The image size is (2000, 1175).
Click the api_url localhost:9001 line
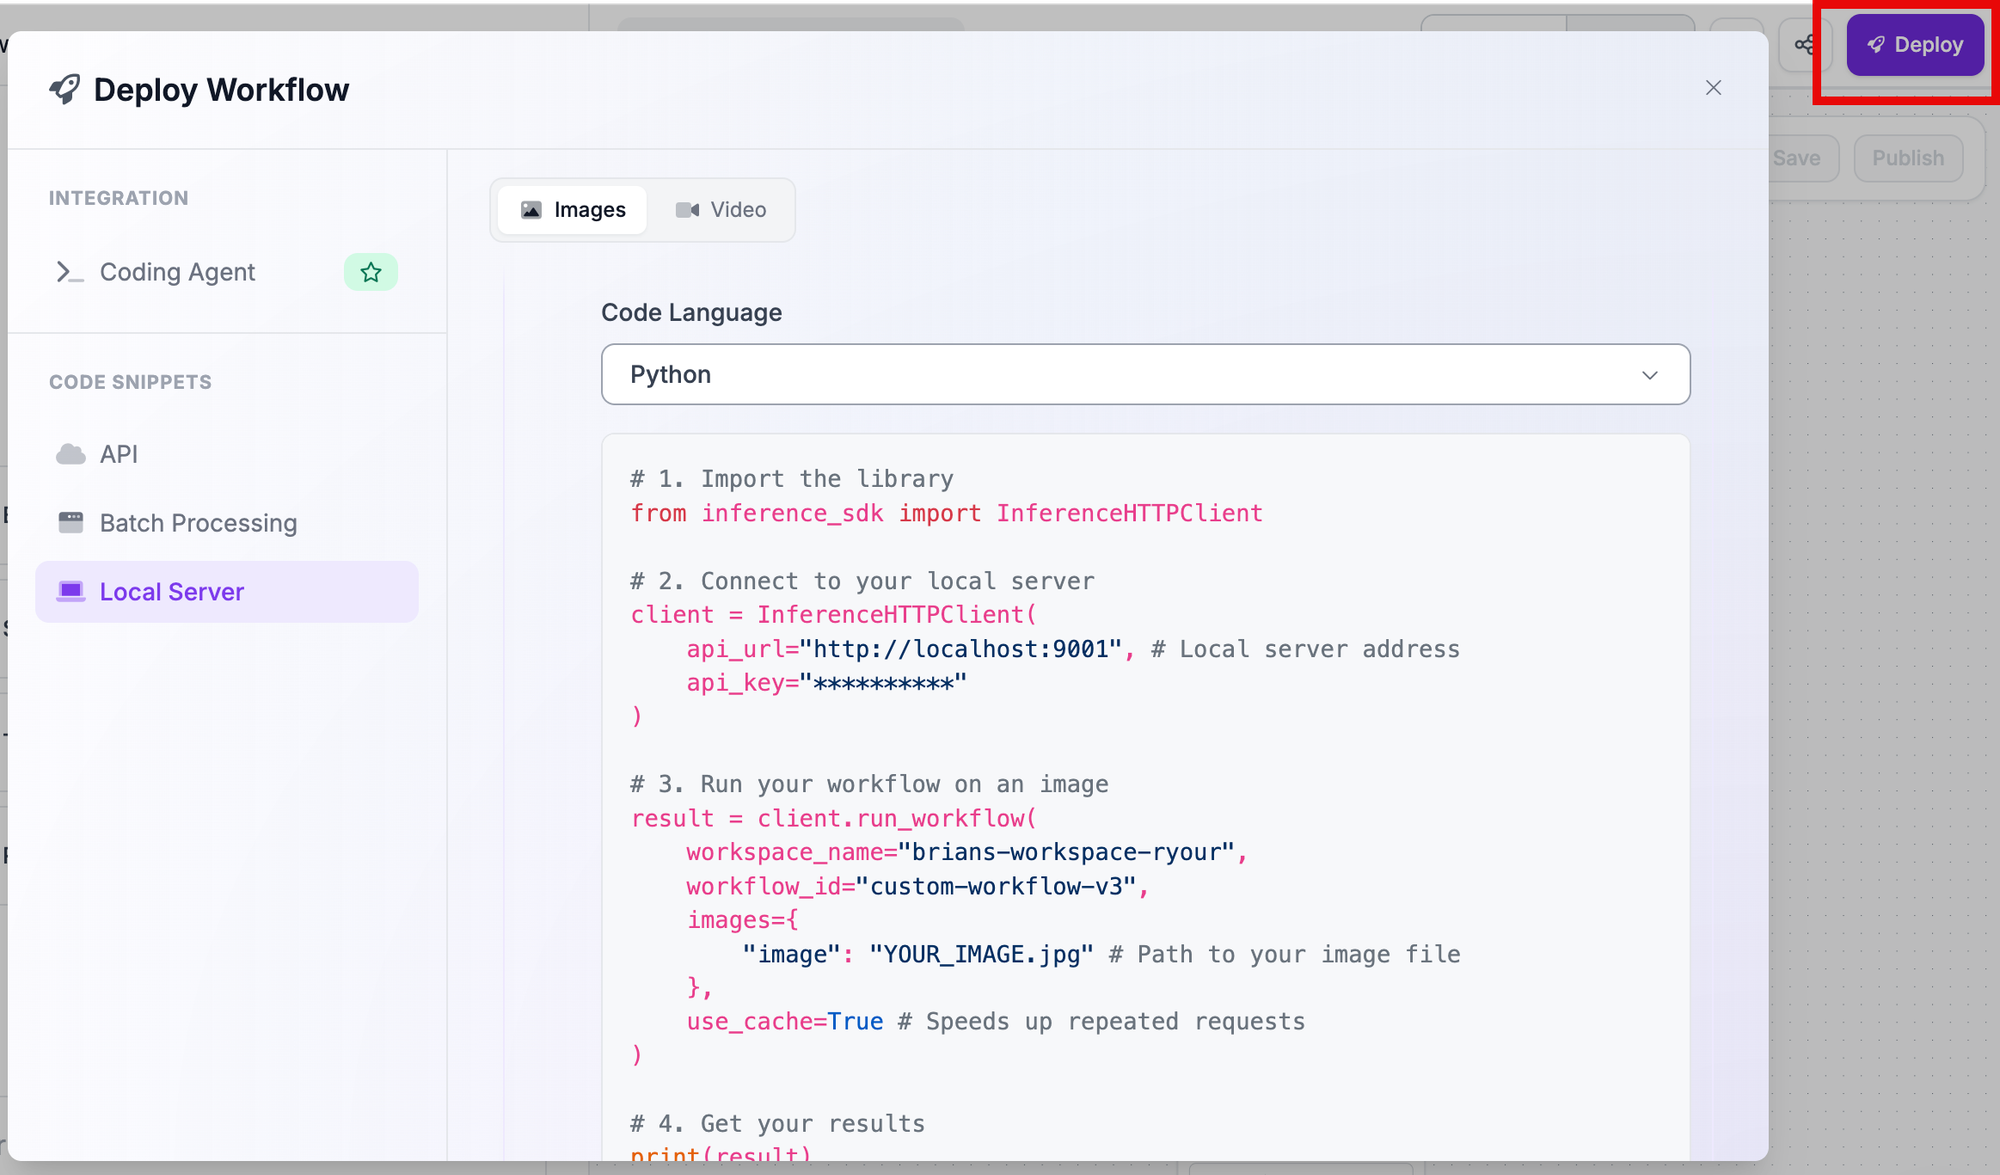[1072, 649]
